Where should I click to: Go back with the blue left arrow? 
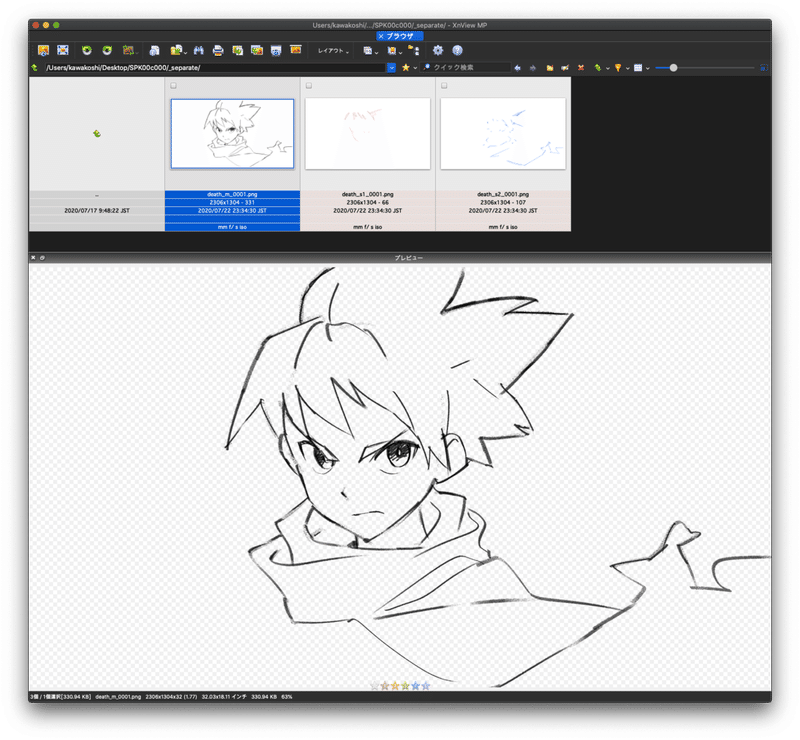click(x=517, y=67)
